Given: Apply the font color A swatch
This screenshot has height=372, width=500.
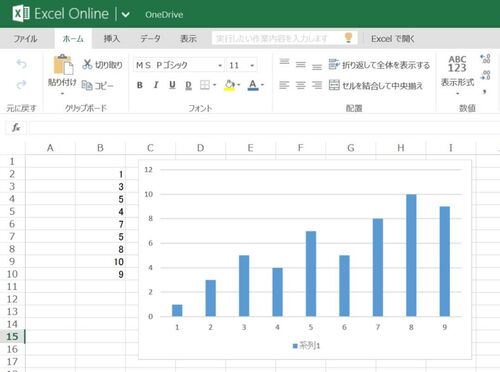Looking at the screenshot, I should point(253,85).
